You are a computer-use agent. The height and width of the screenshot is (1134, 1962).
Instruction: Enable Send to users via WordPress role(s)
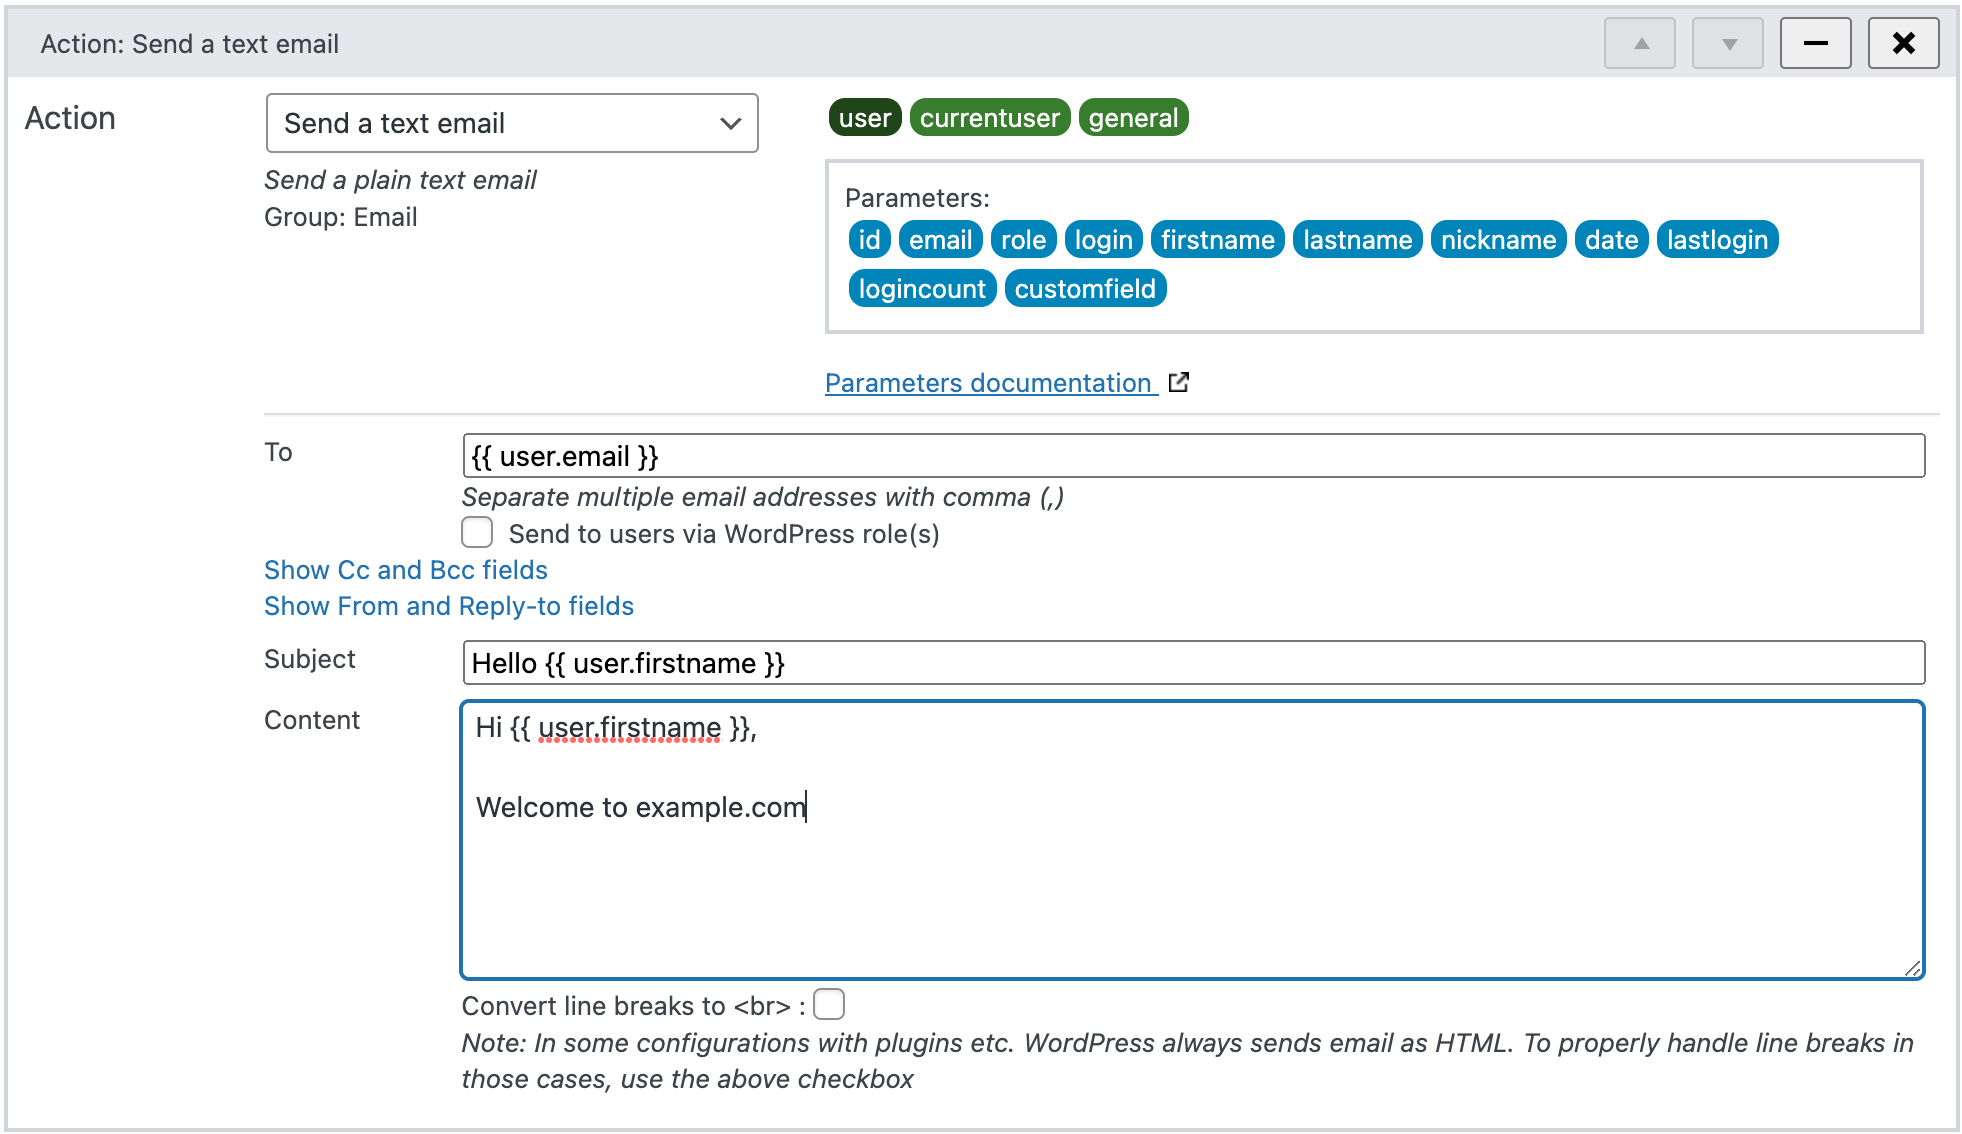[477, 533]
